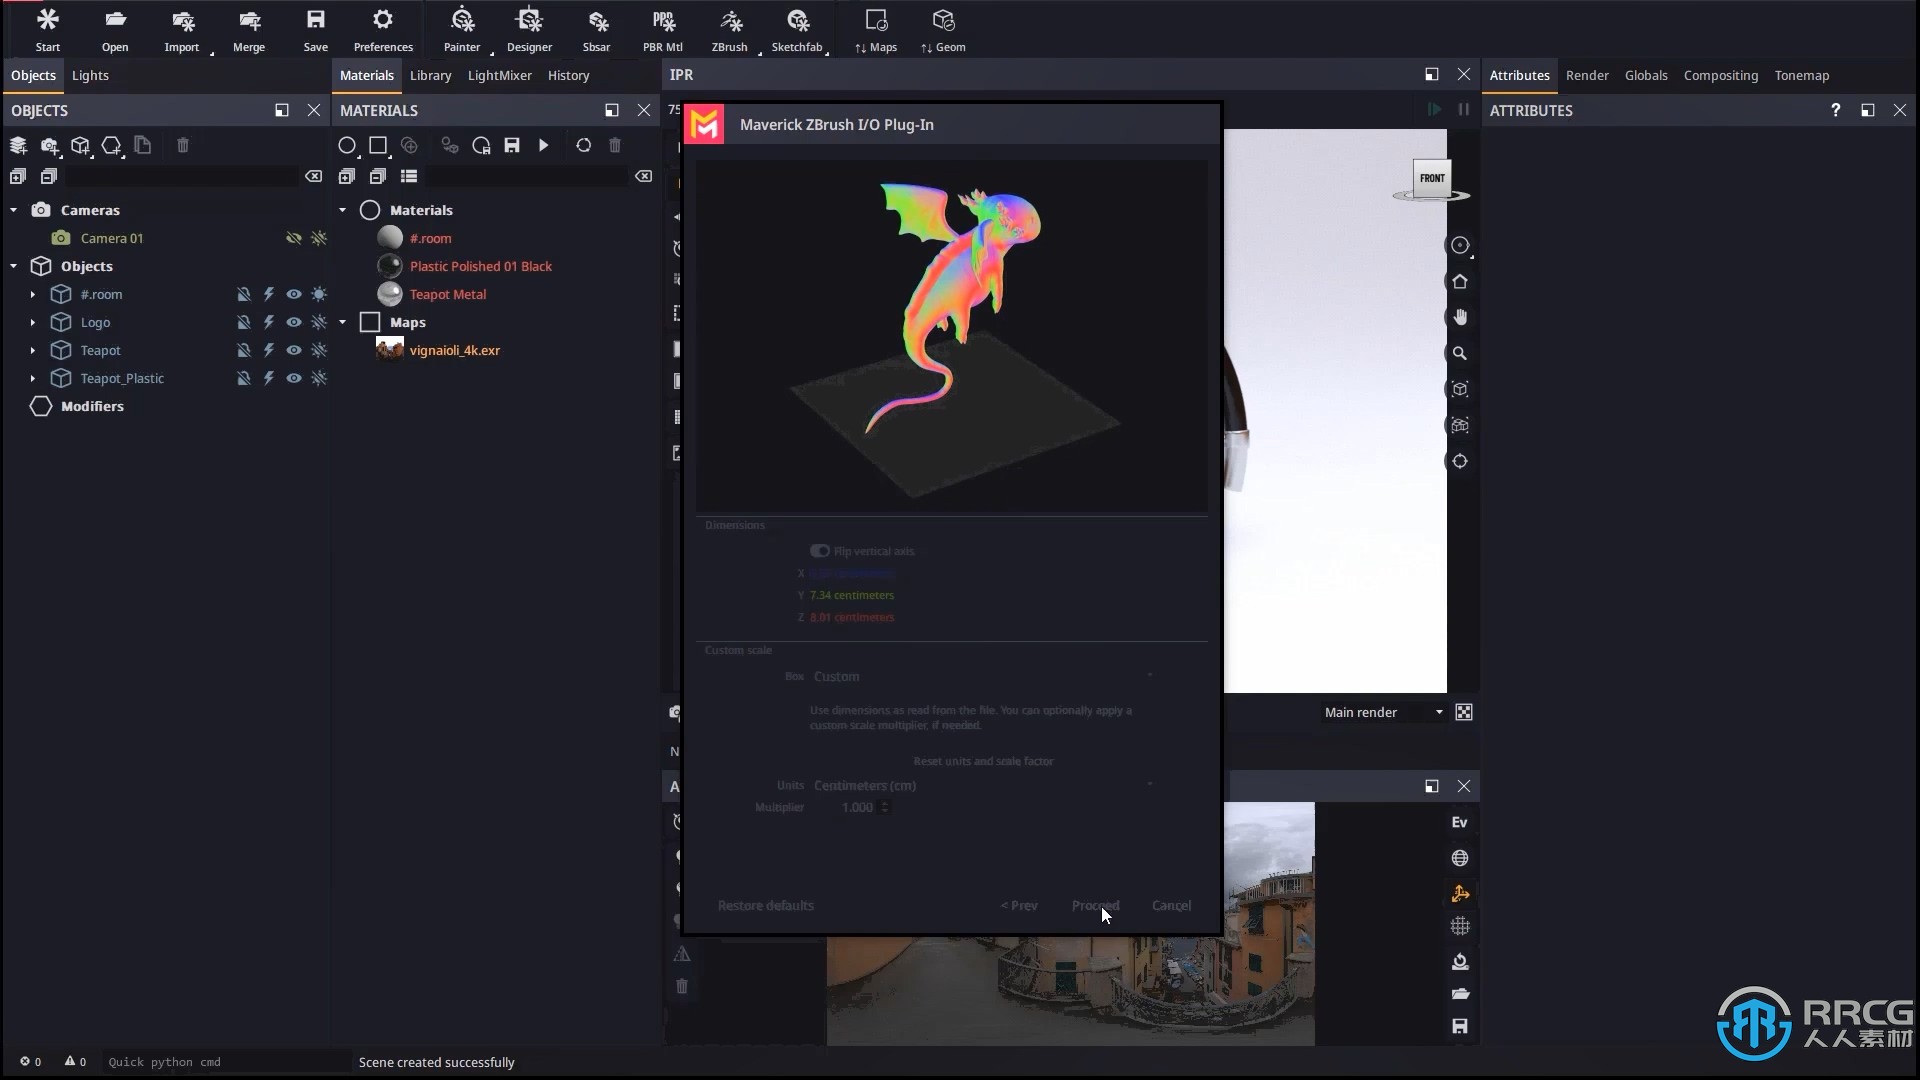
Task: Open the History tab
Action: [569, 75]
